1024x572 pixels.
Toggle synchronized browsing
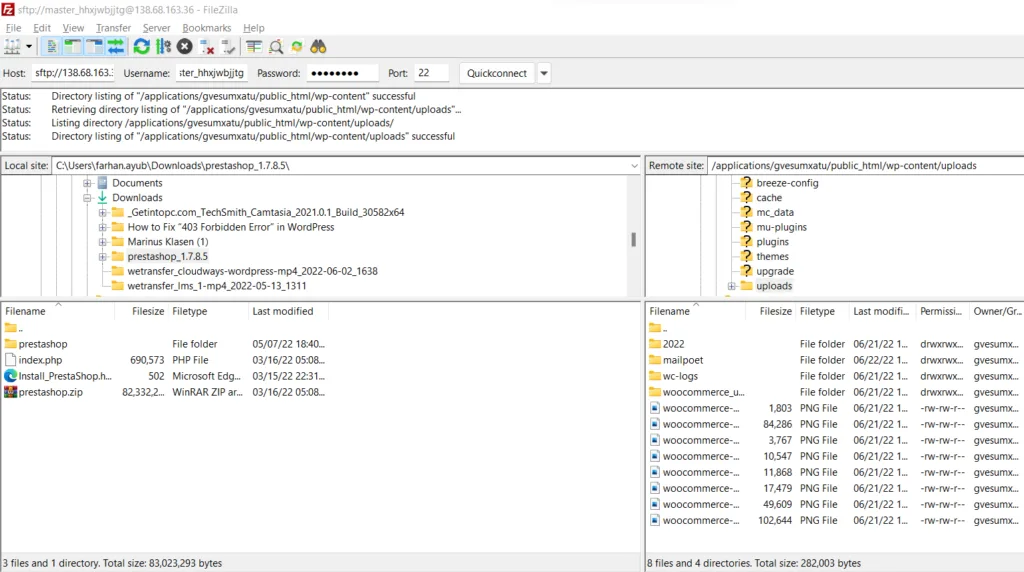[x=297, y=46]
